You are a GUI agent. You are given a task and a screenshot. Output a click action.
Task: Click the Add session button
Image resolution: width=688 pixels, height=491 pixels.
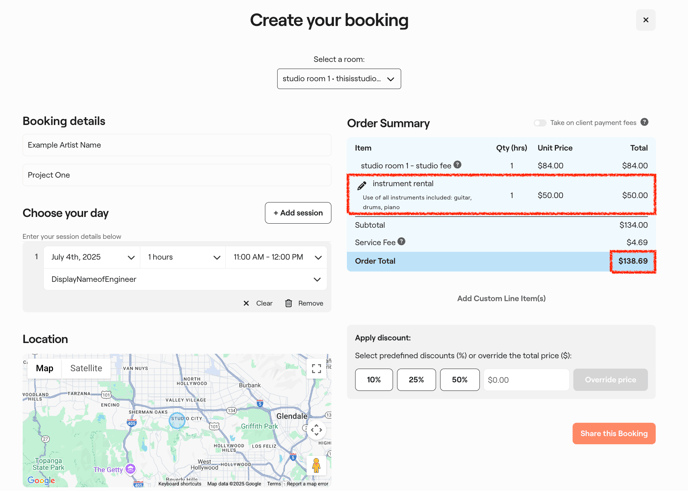coord(298,213)
